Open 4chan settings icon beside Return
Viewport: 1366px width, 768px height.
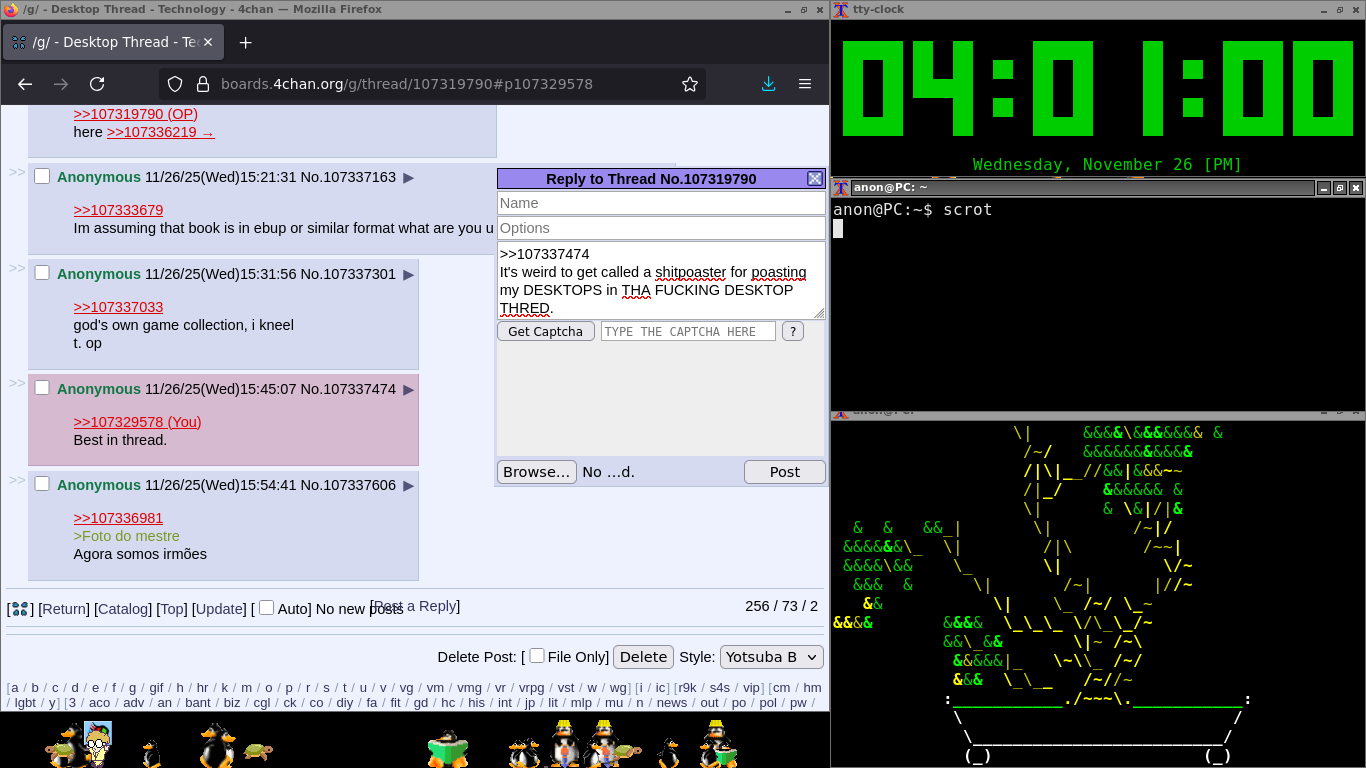(20, 609)
